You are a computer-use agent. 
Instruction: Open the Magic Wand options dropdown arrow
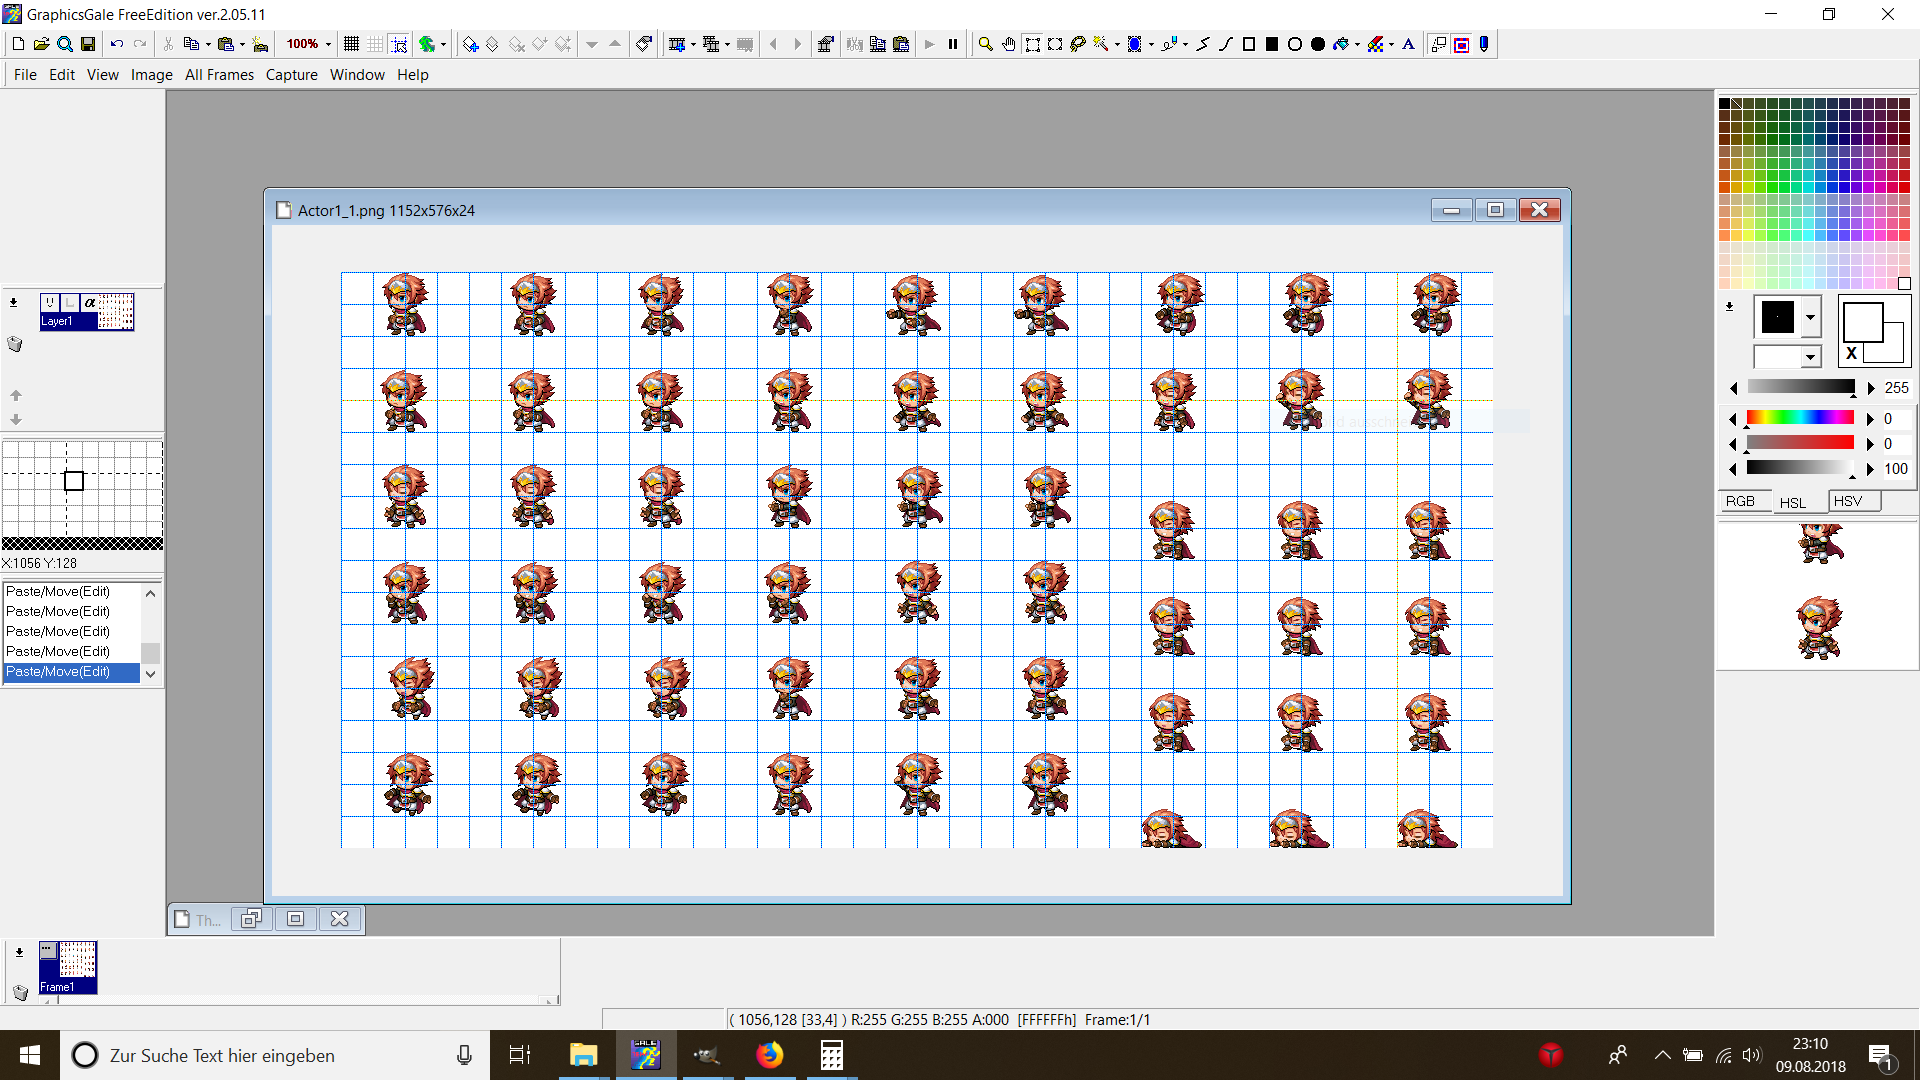tap(1117, 44)
